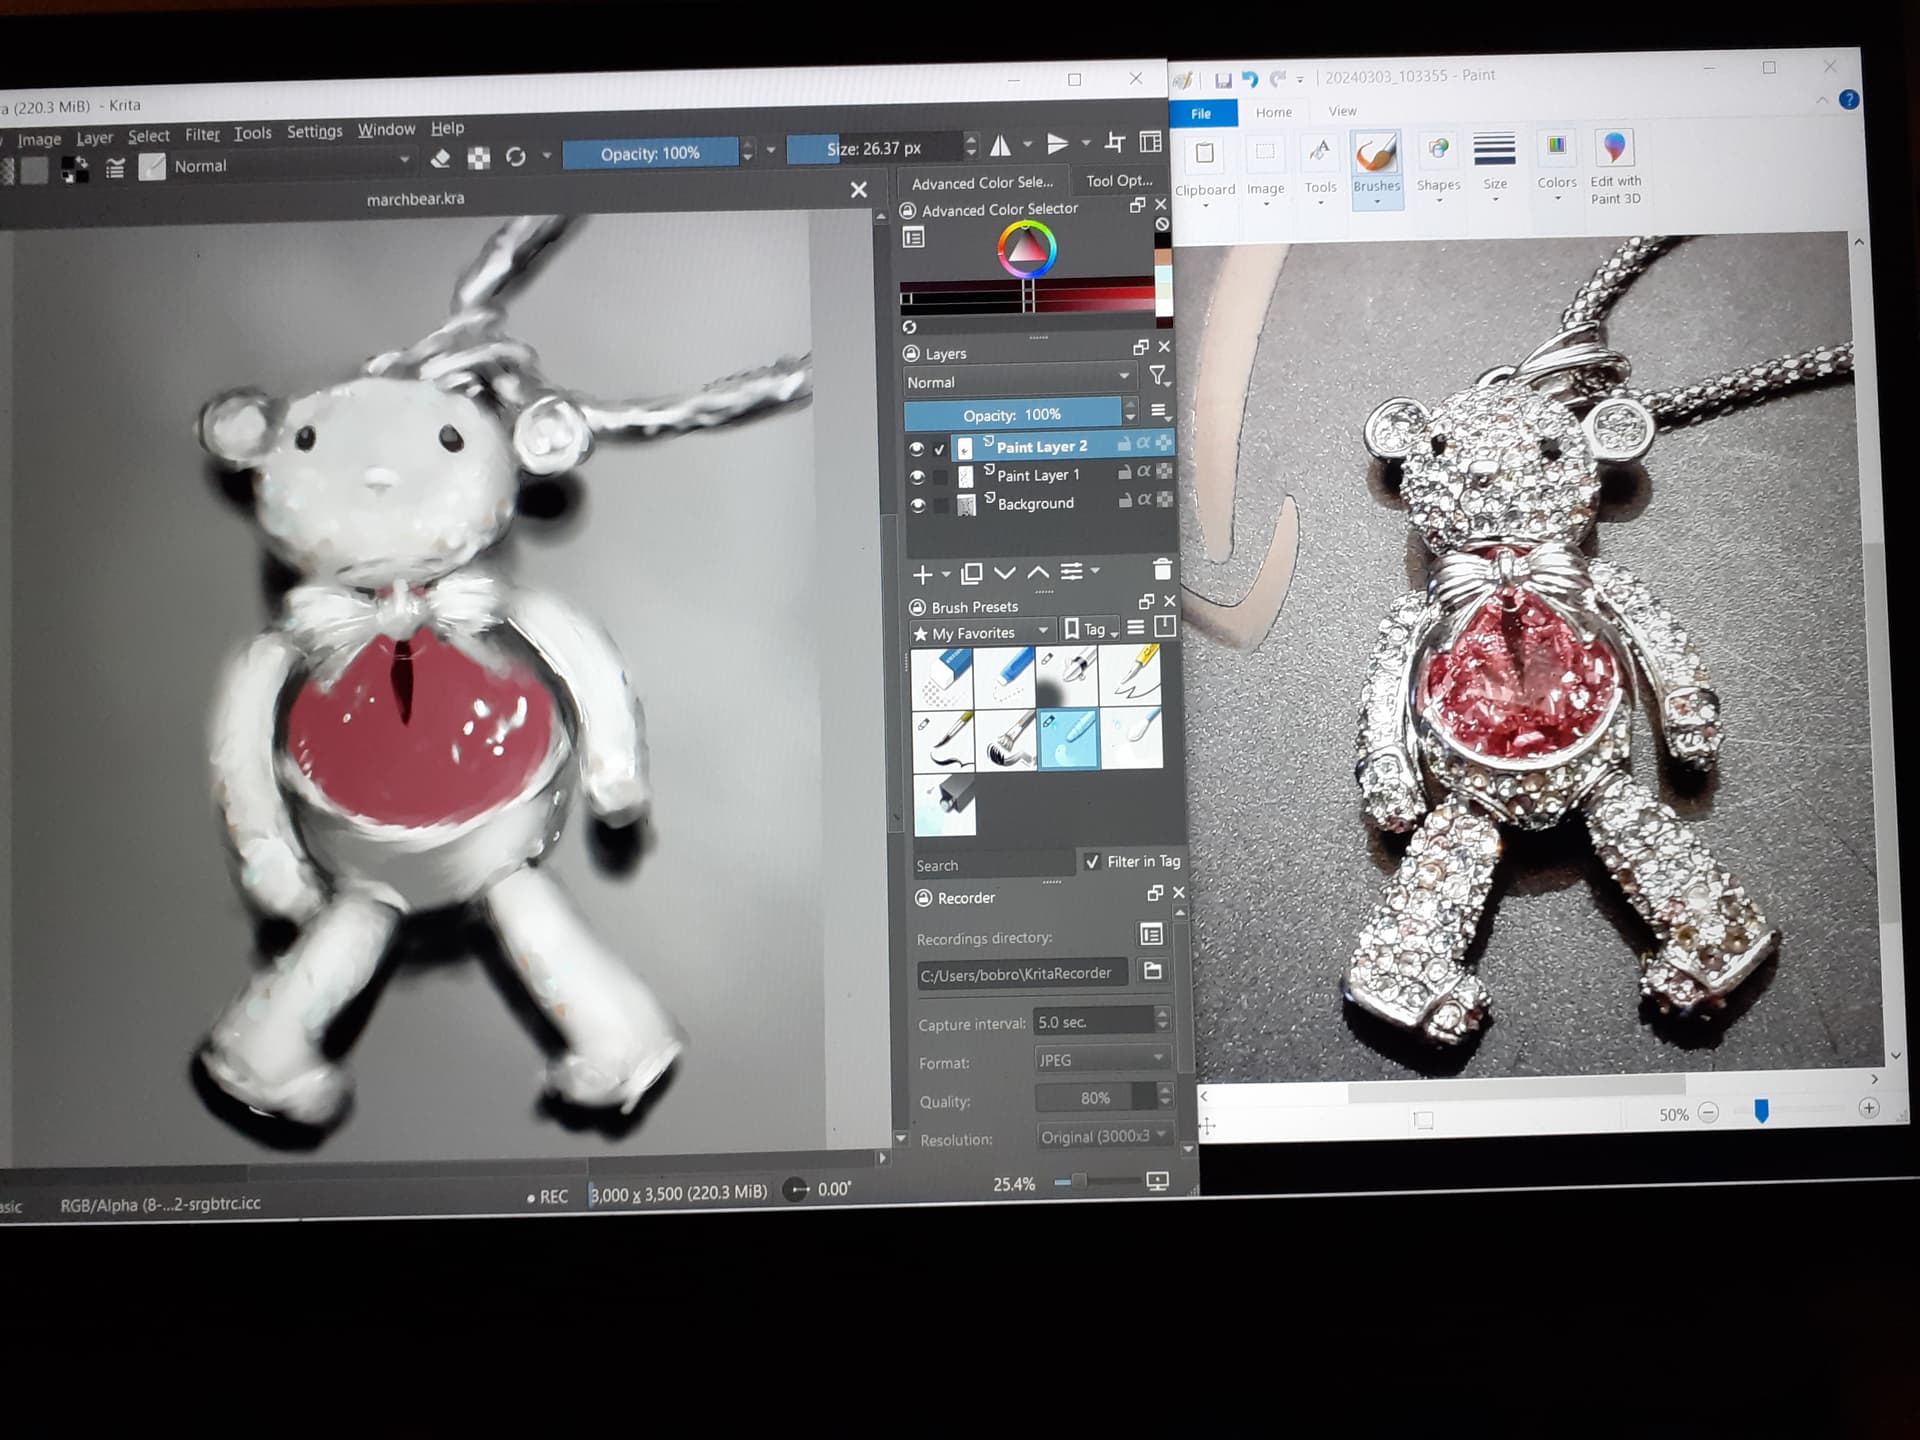Toggle eraser mode icon in Krita toolbar
The height and width of the screenshot is (1440, 1920).
(x=440, y=158)
